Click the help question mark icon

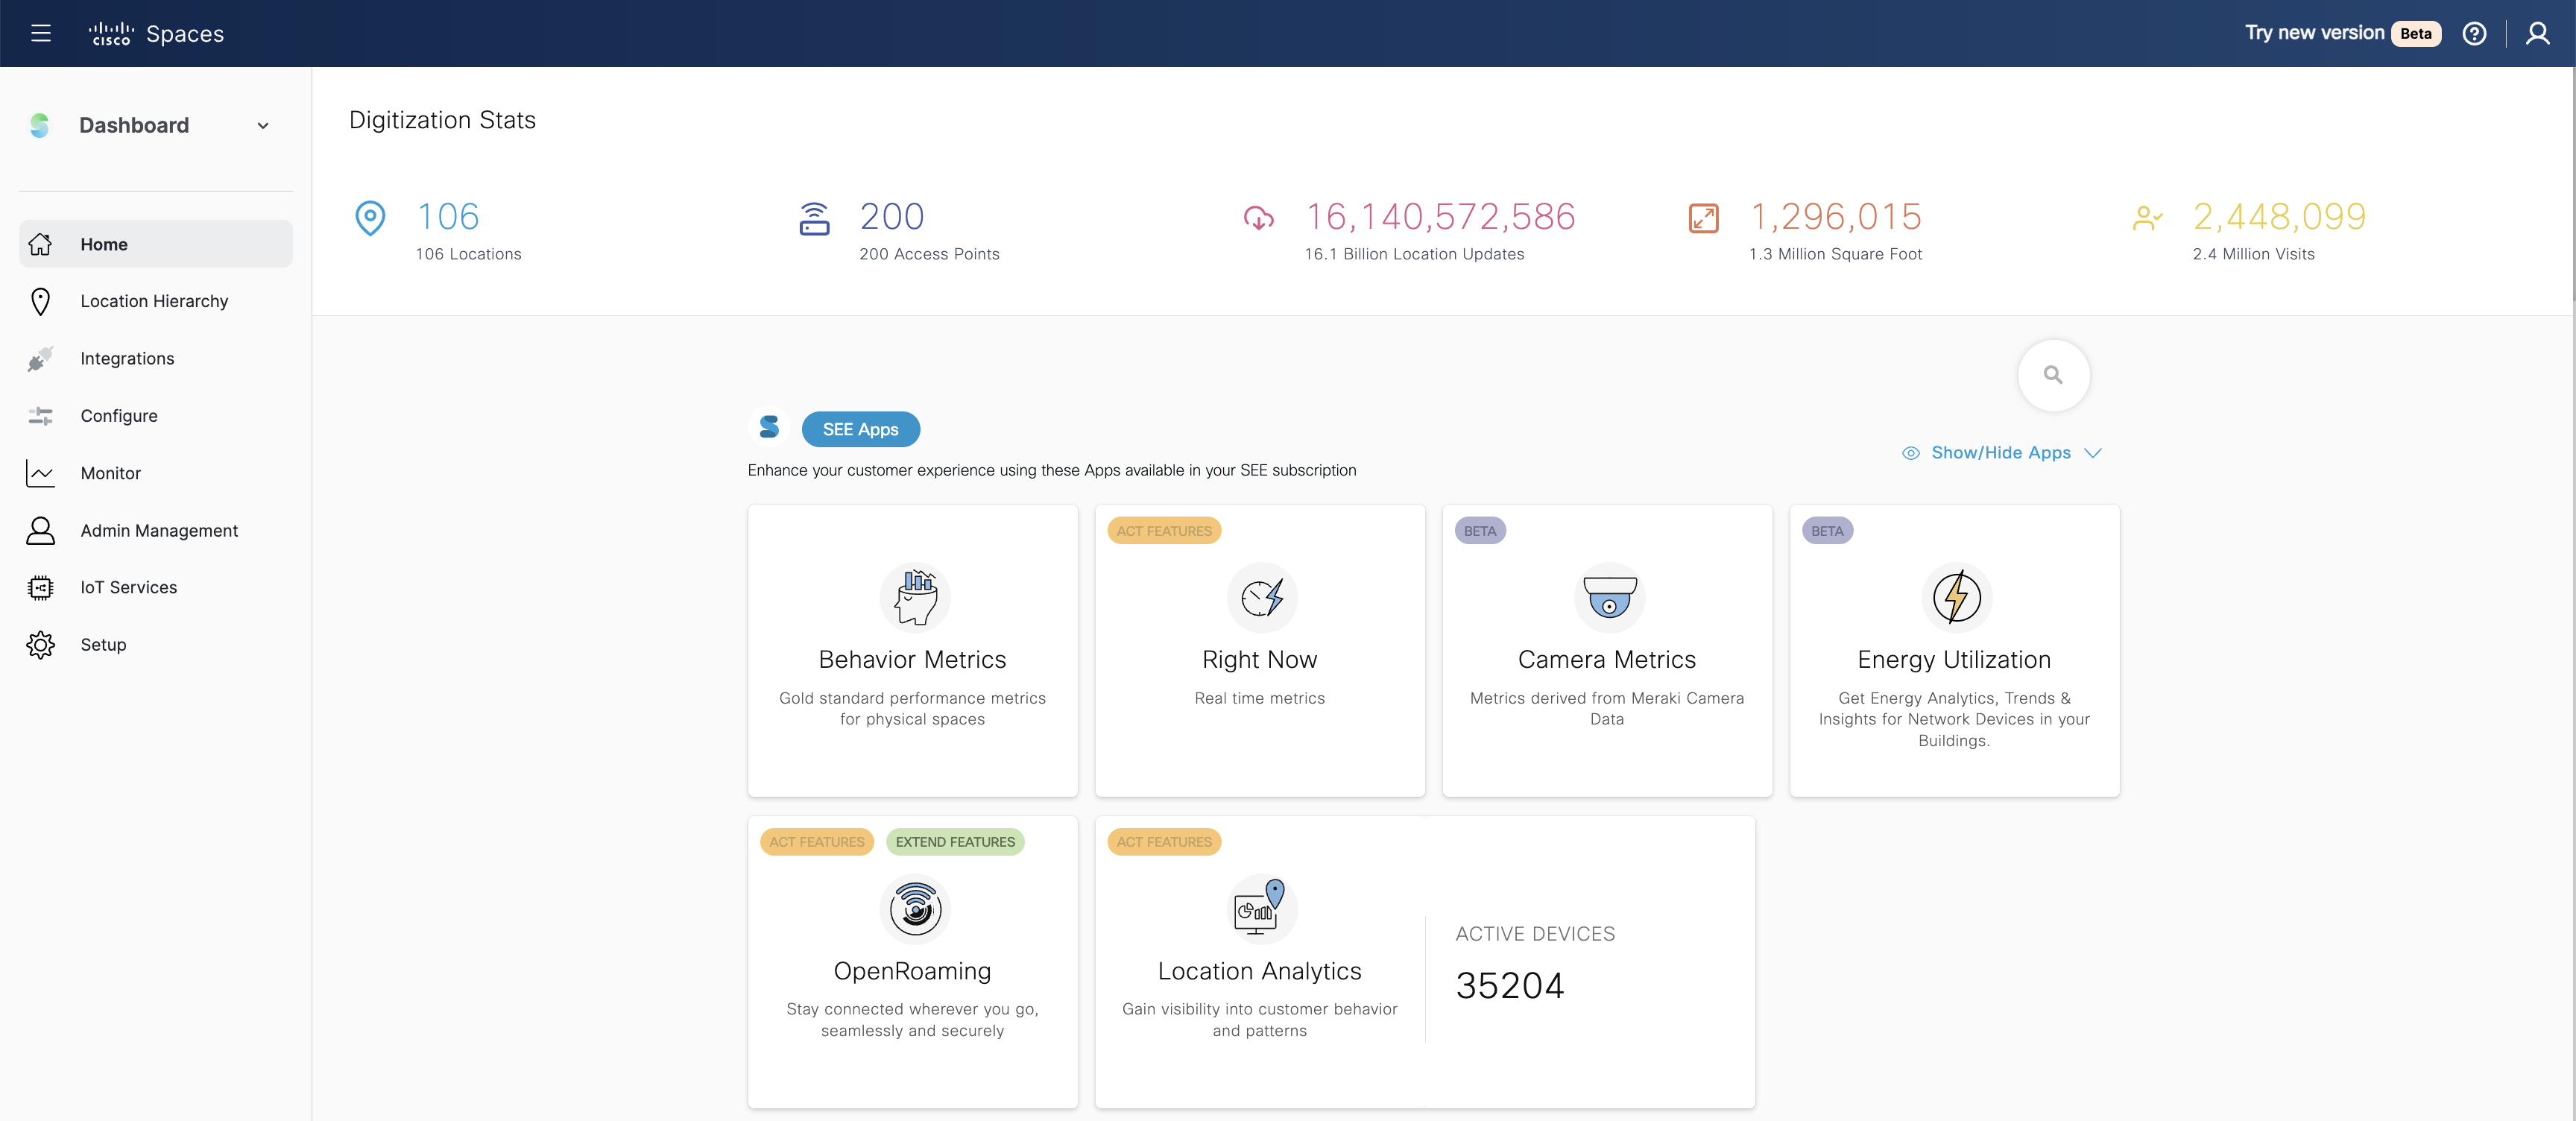2473,33
